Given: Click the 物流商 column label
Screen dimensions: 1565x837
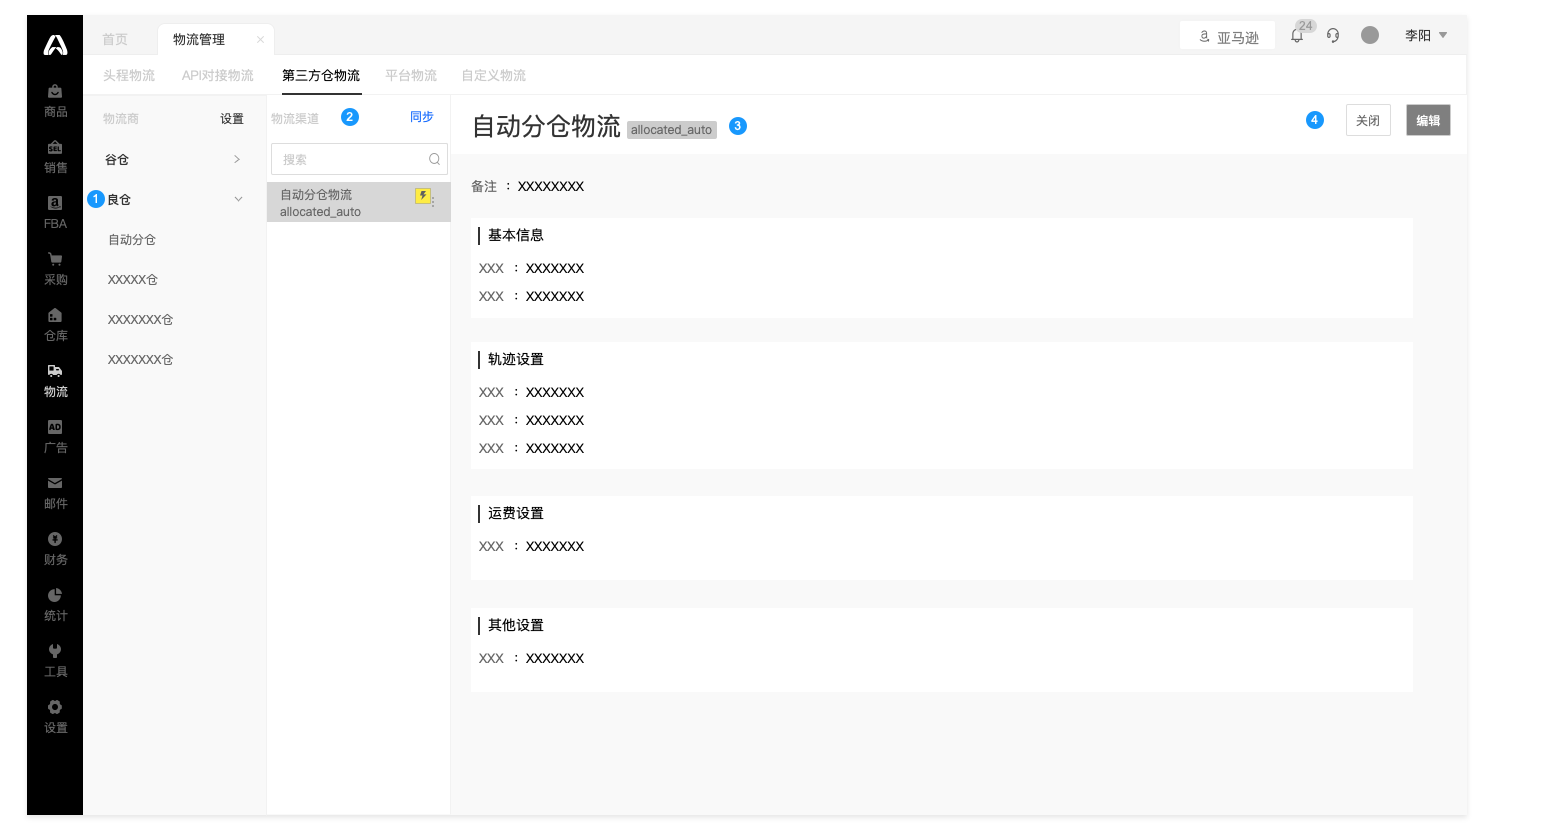Looking at the screenshot, I should tap(121, 118).
